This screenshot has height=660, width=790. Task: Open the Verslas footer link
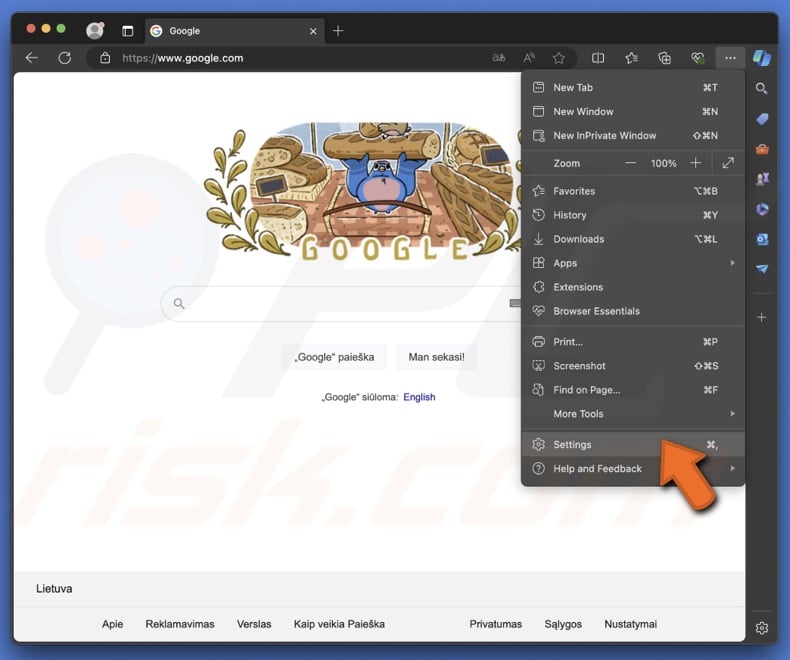(254, 624)
